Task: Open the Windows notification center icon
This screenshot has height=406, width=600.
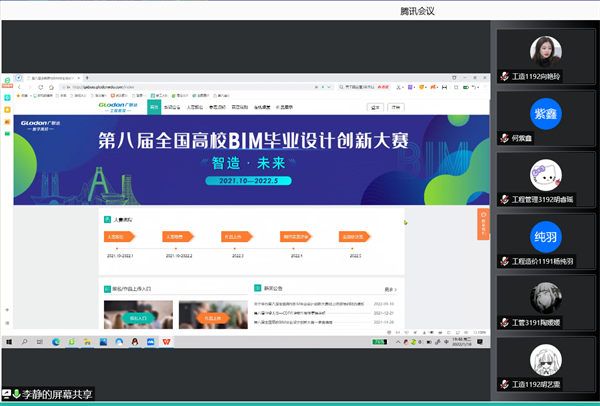Action: click(480, 342)
